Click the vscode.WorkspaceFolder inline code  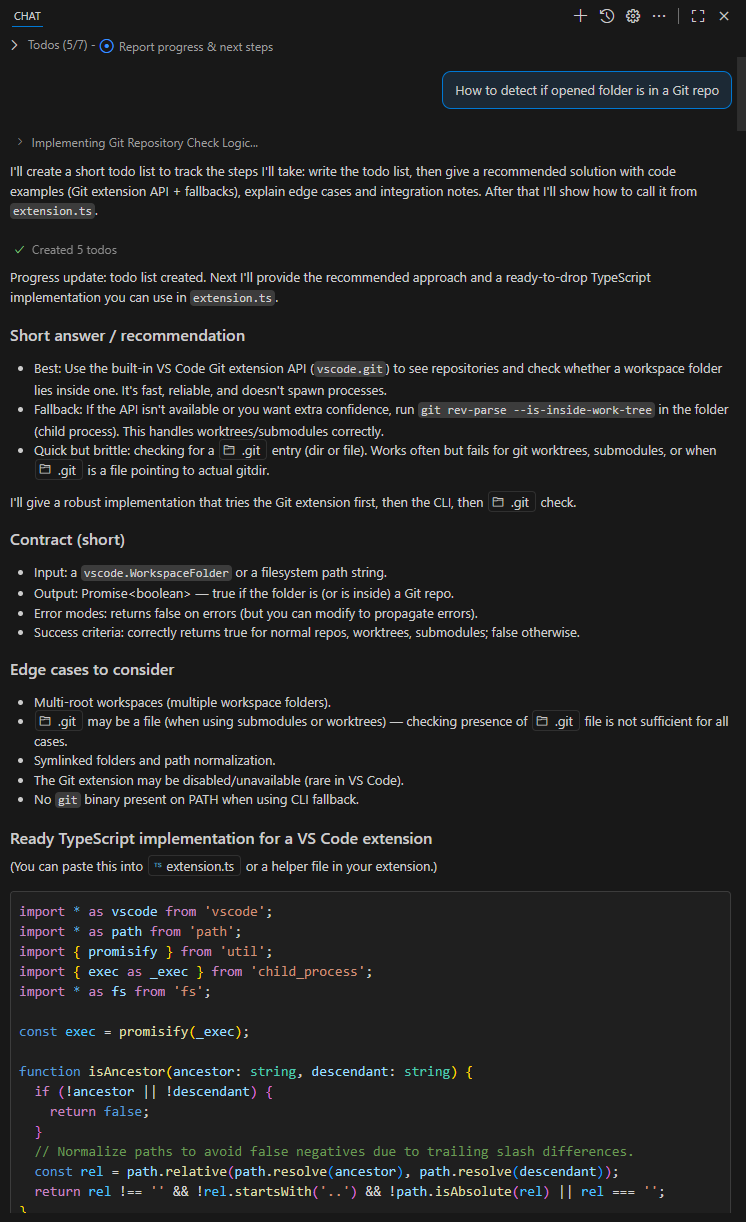[x=156, y=573]
